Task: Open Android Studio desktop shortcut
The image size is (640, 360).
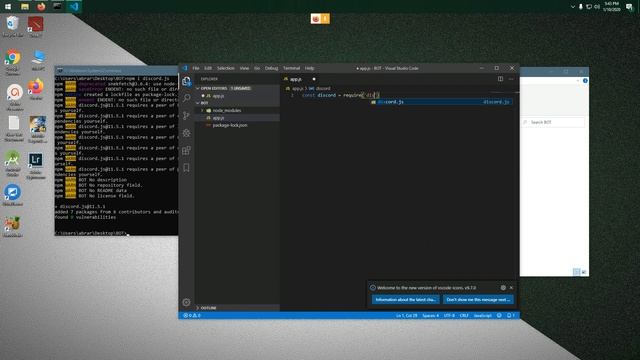Action: 13,163
